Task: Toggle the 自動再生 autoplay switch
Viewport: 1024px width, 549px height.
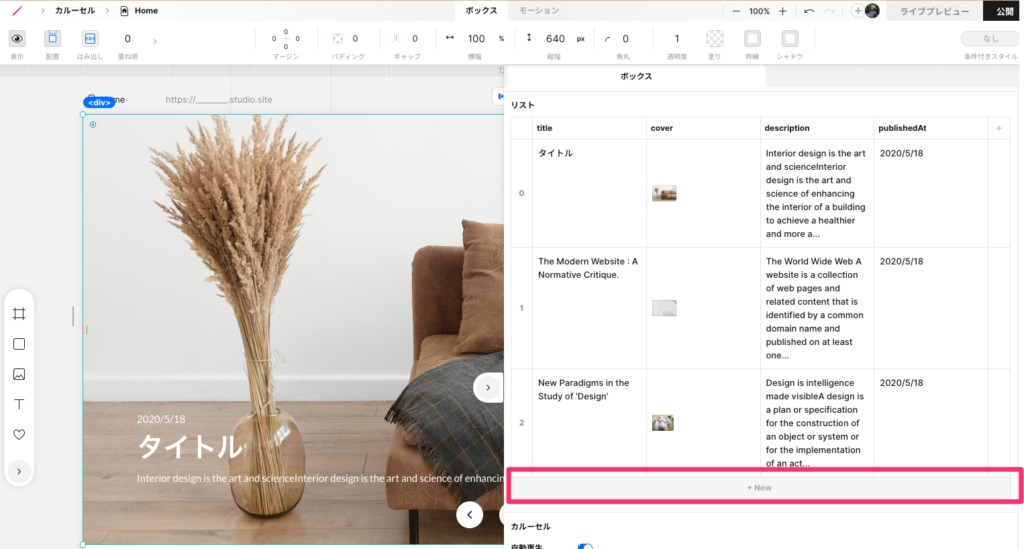Action: click(x=584, y=546)
